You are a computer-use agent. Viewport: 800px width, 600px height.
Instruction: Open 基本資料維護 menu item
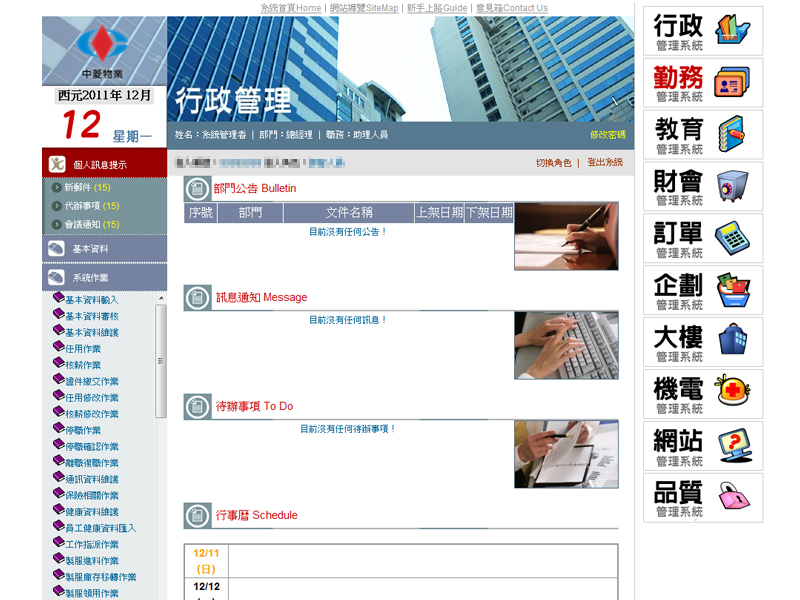(x=92, y=333)
